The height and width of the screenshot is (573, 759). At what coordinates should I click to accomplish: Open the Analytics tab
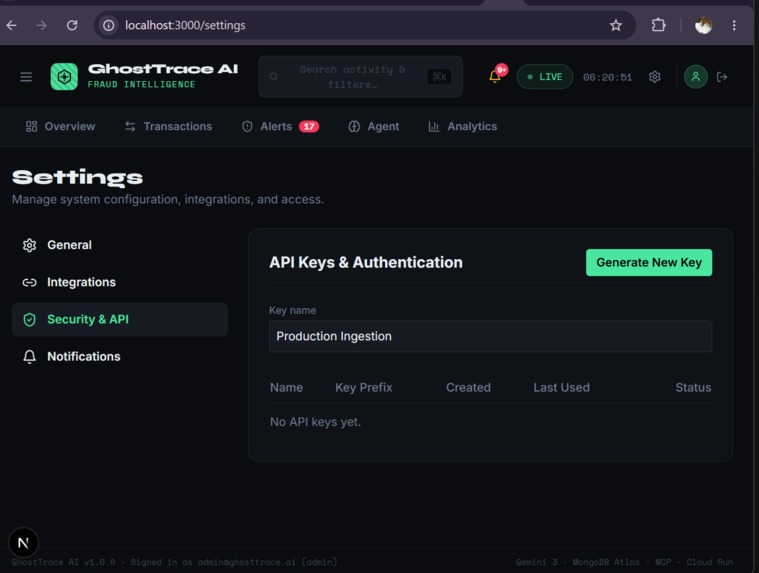pyautogui.click(x=462, y=126)
